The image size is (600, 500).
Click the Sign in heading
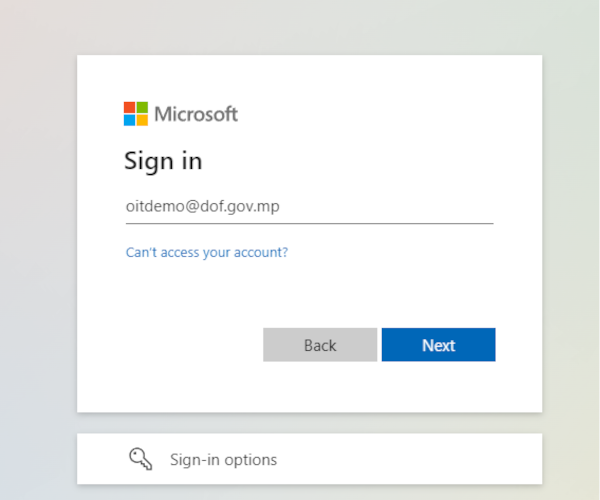(163, 161)
